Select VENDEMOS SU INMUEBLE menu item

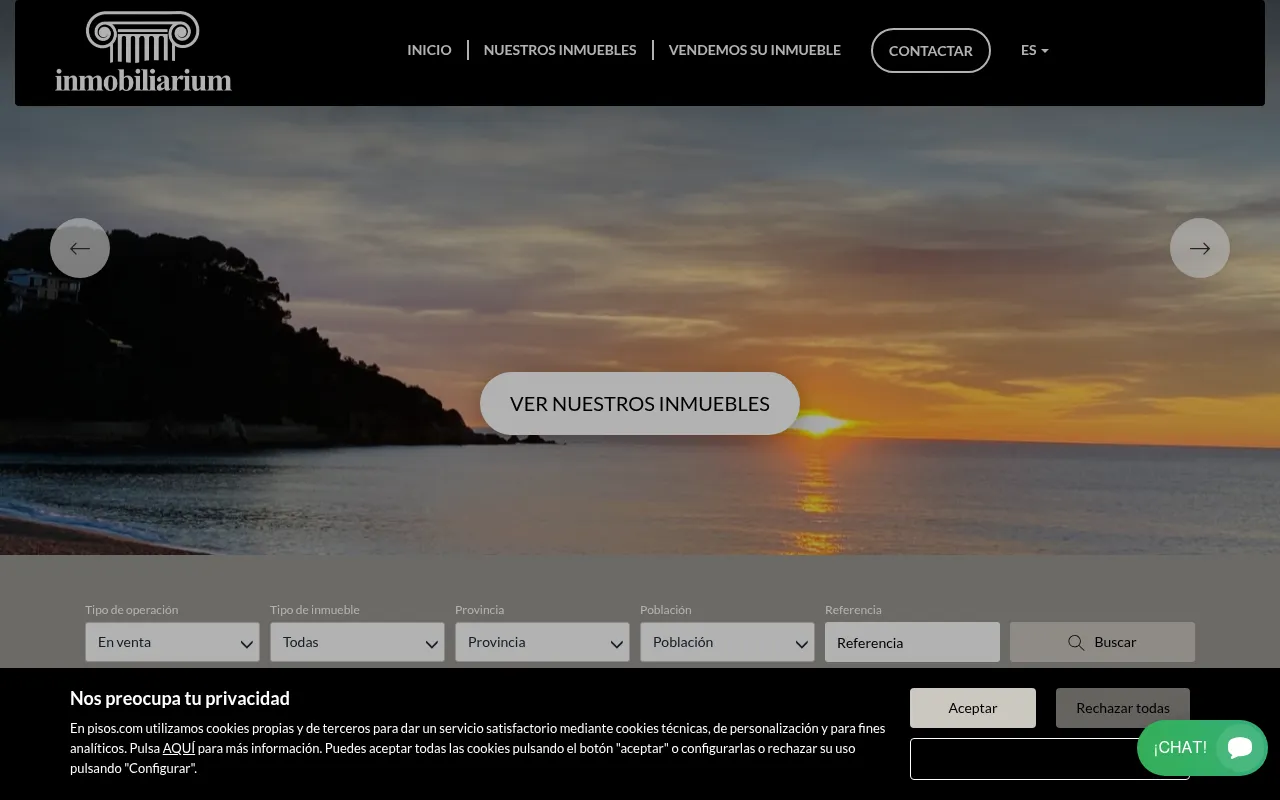click(755, 50)
